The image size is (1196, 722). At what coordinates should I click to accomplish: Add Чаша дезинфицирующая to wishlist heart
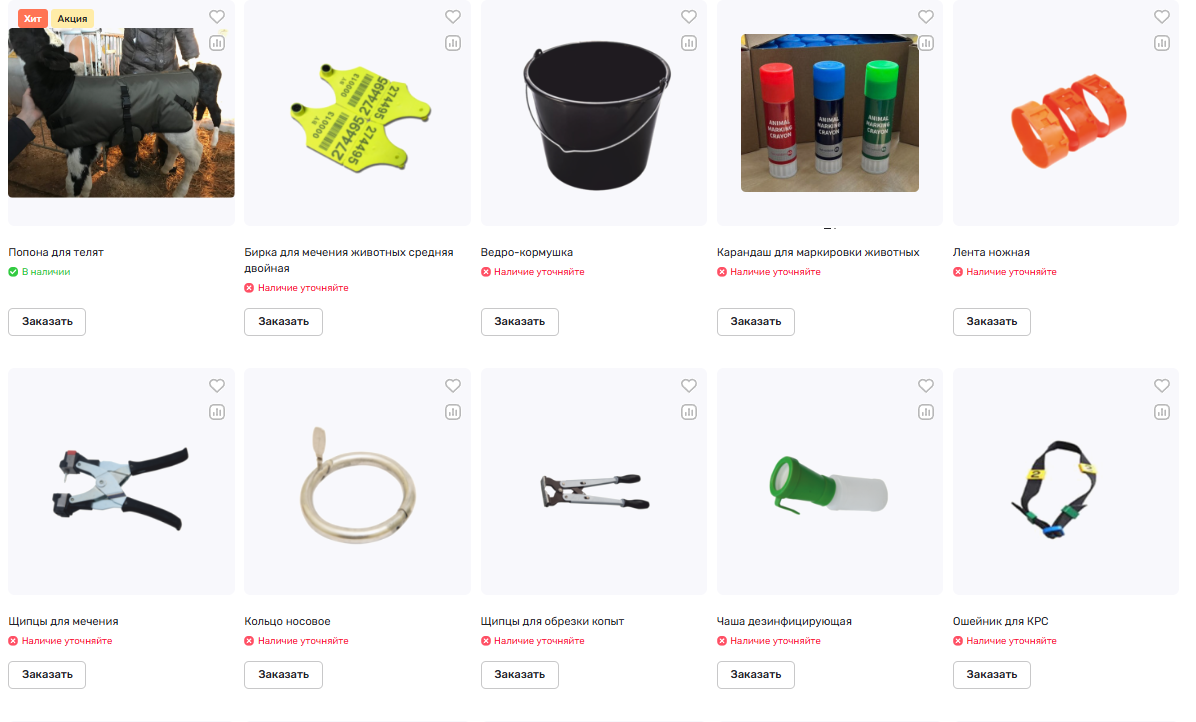pyautogui.click(x=926, y=386)
